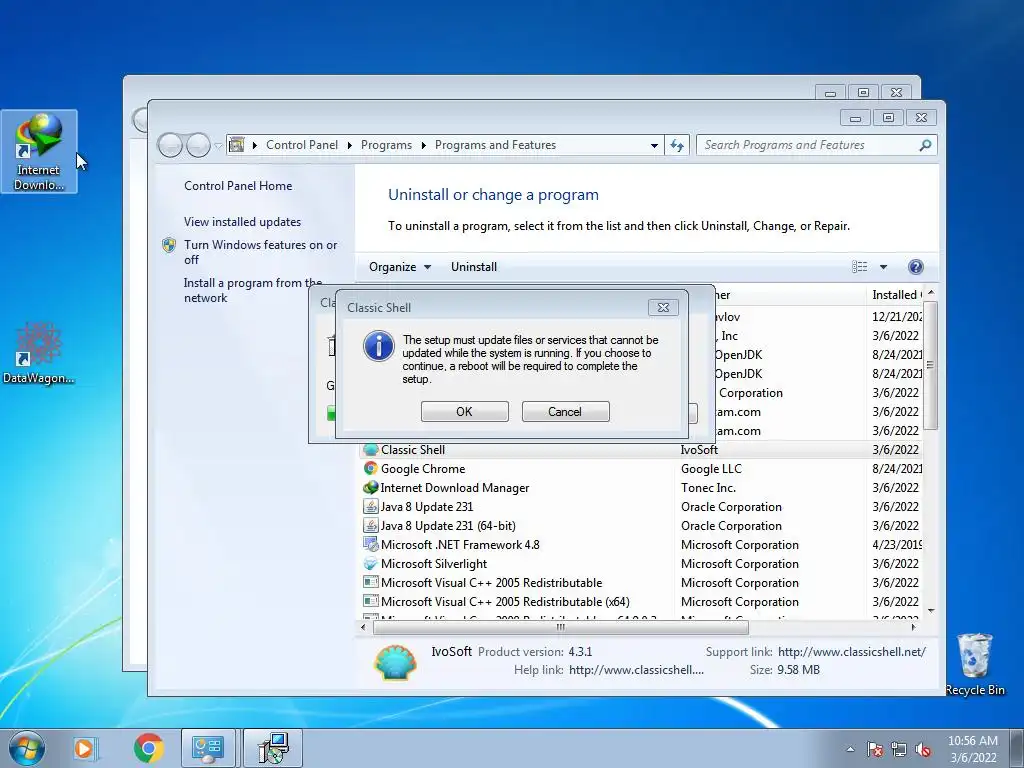This screenshot has height=768, width=1024.
Task: Click the Java 8 Update 231 (64-bit) icon
Action: [370, 525]
